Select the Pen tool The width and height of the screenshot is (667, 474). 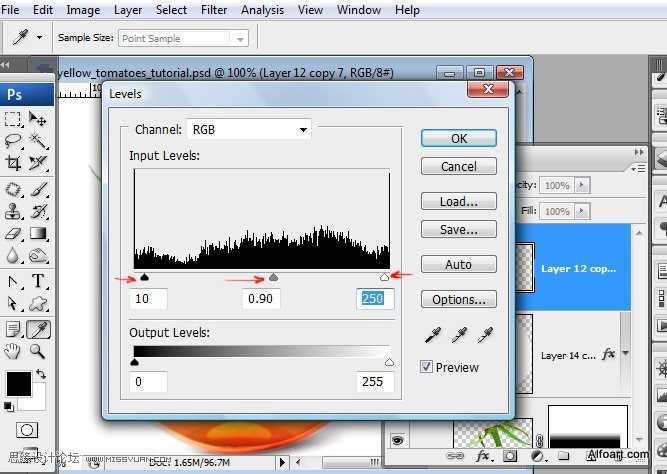(x=13, y=281)
